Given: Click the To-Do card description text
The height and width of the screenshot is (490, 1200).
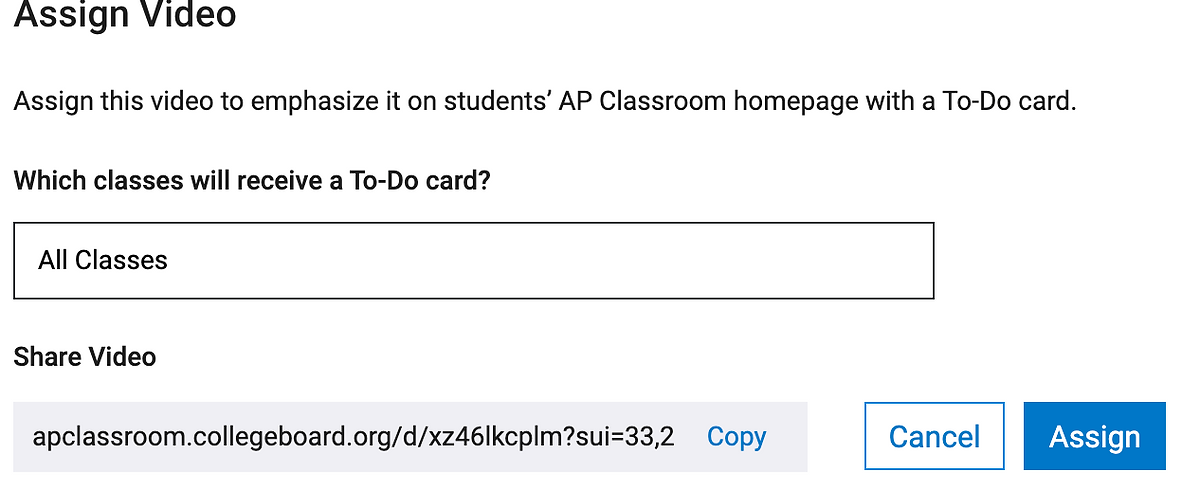Looking at the screenshot, I should point(544,102).
